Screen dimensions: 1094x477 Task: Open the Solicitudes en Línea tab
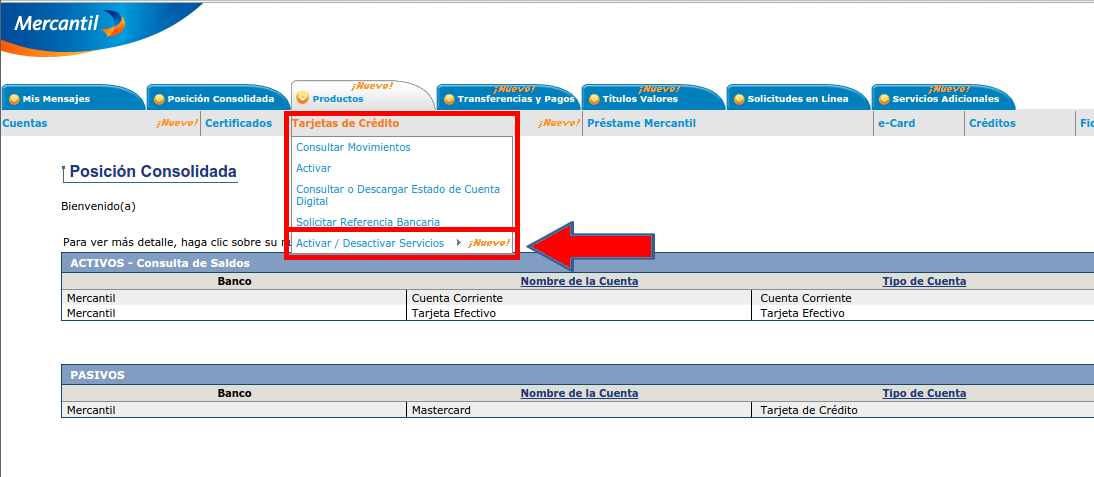click(x=798, y=98)
